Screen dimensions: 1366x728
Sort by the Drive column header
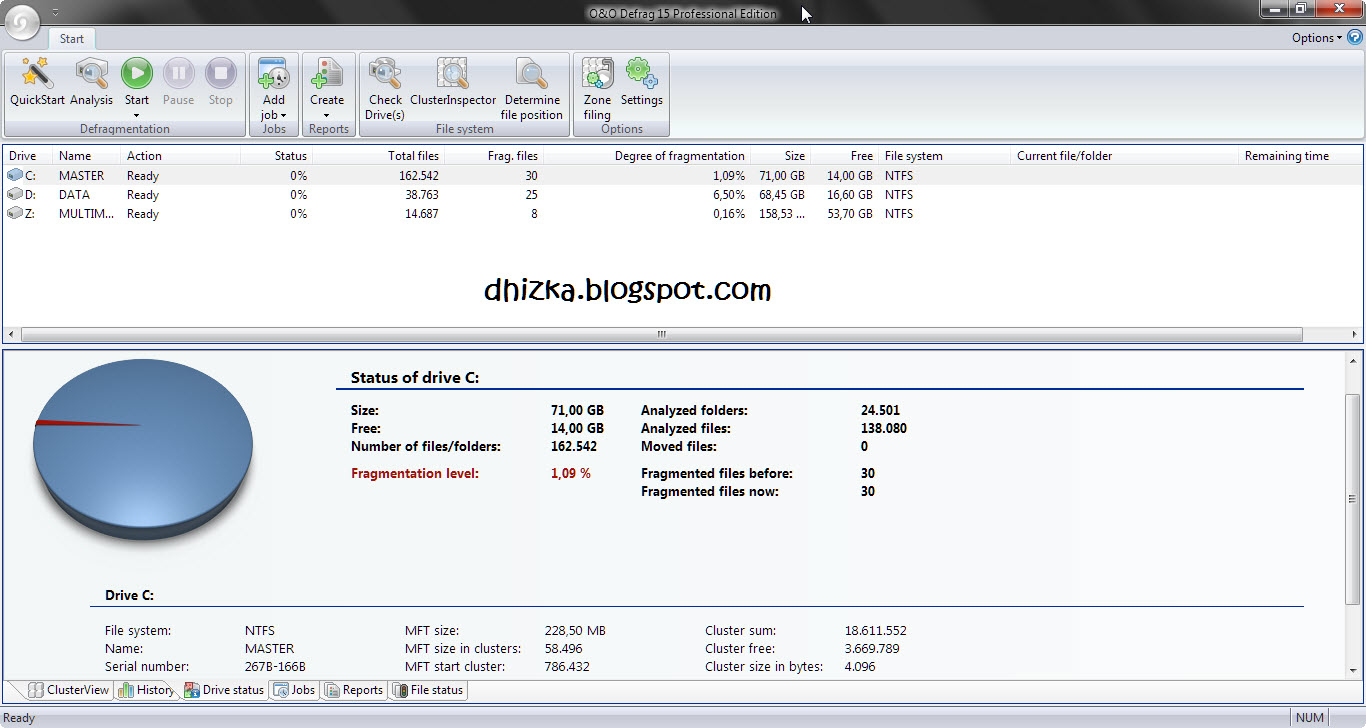pyautogui.click(x=27, y=156)
